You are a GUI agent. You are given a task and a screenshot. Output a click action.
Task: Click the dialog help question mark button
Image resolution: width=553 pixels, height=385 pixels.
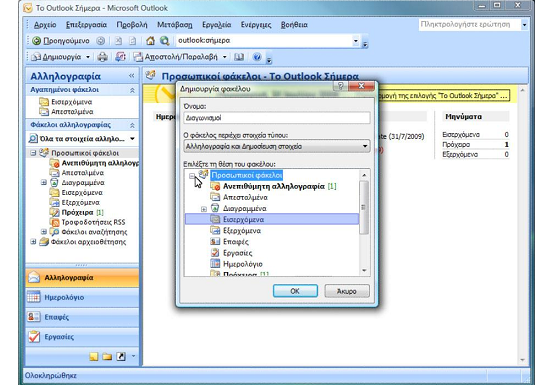coord(340,86)
